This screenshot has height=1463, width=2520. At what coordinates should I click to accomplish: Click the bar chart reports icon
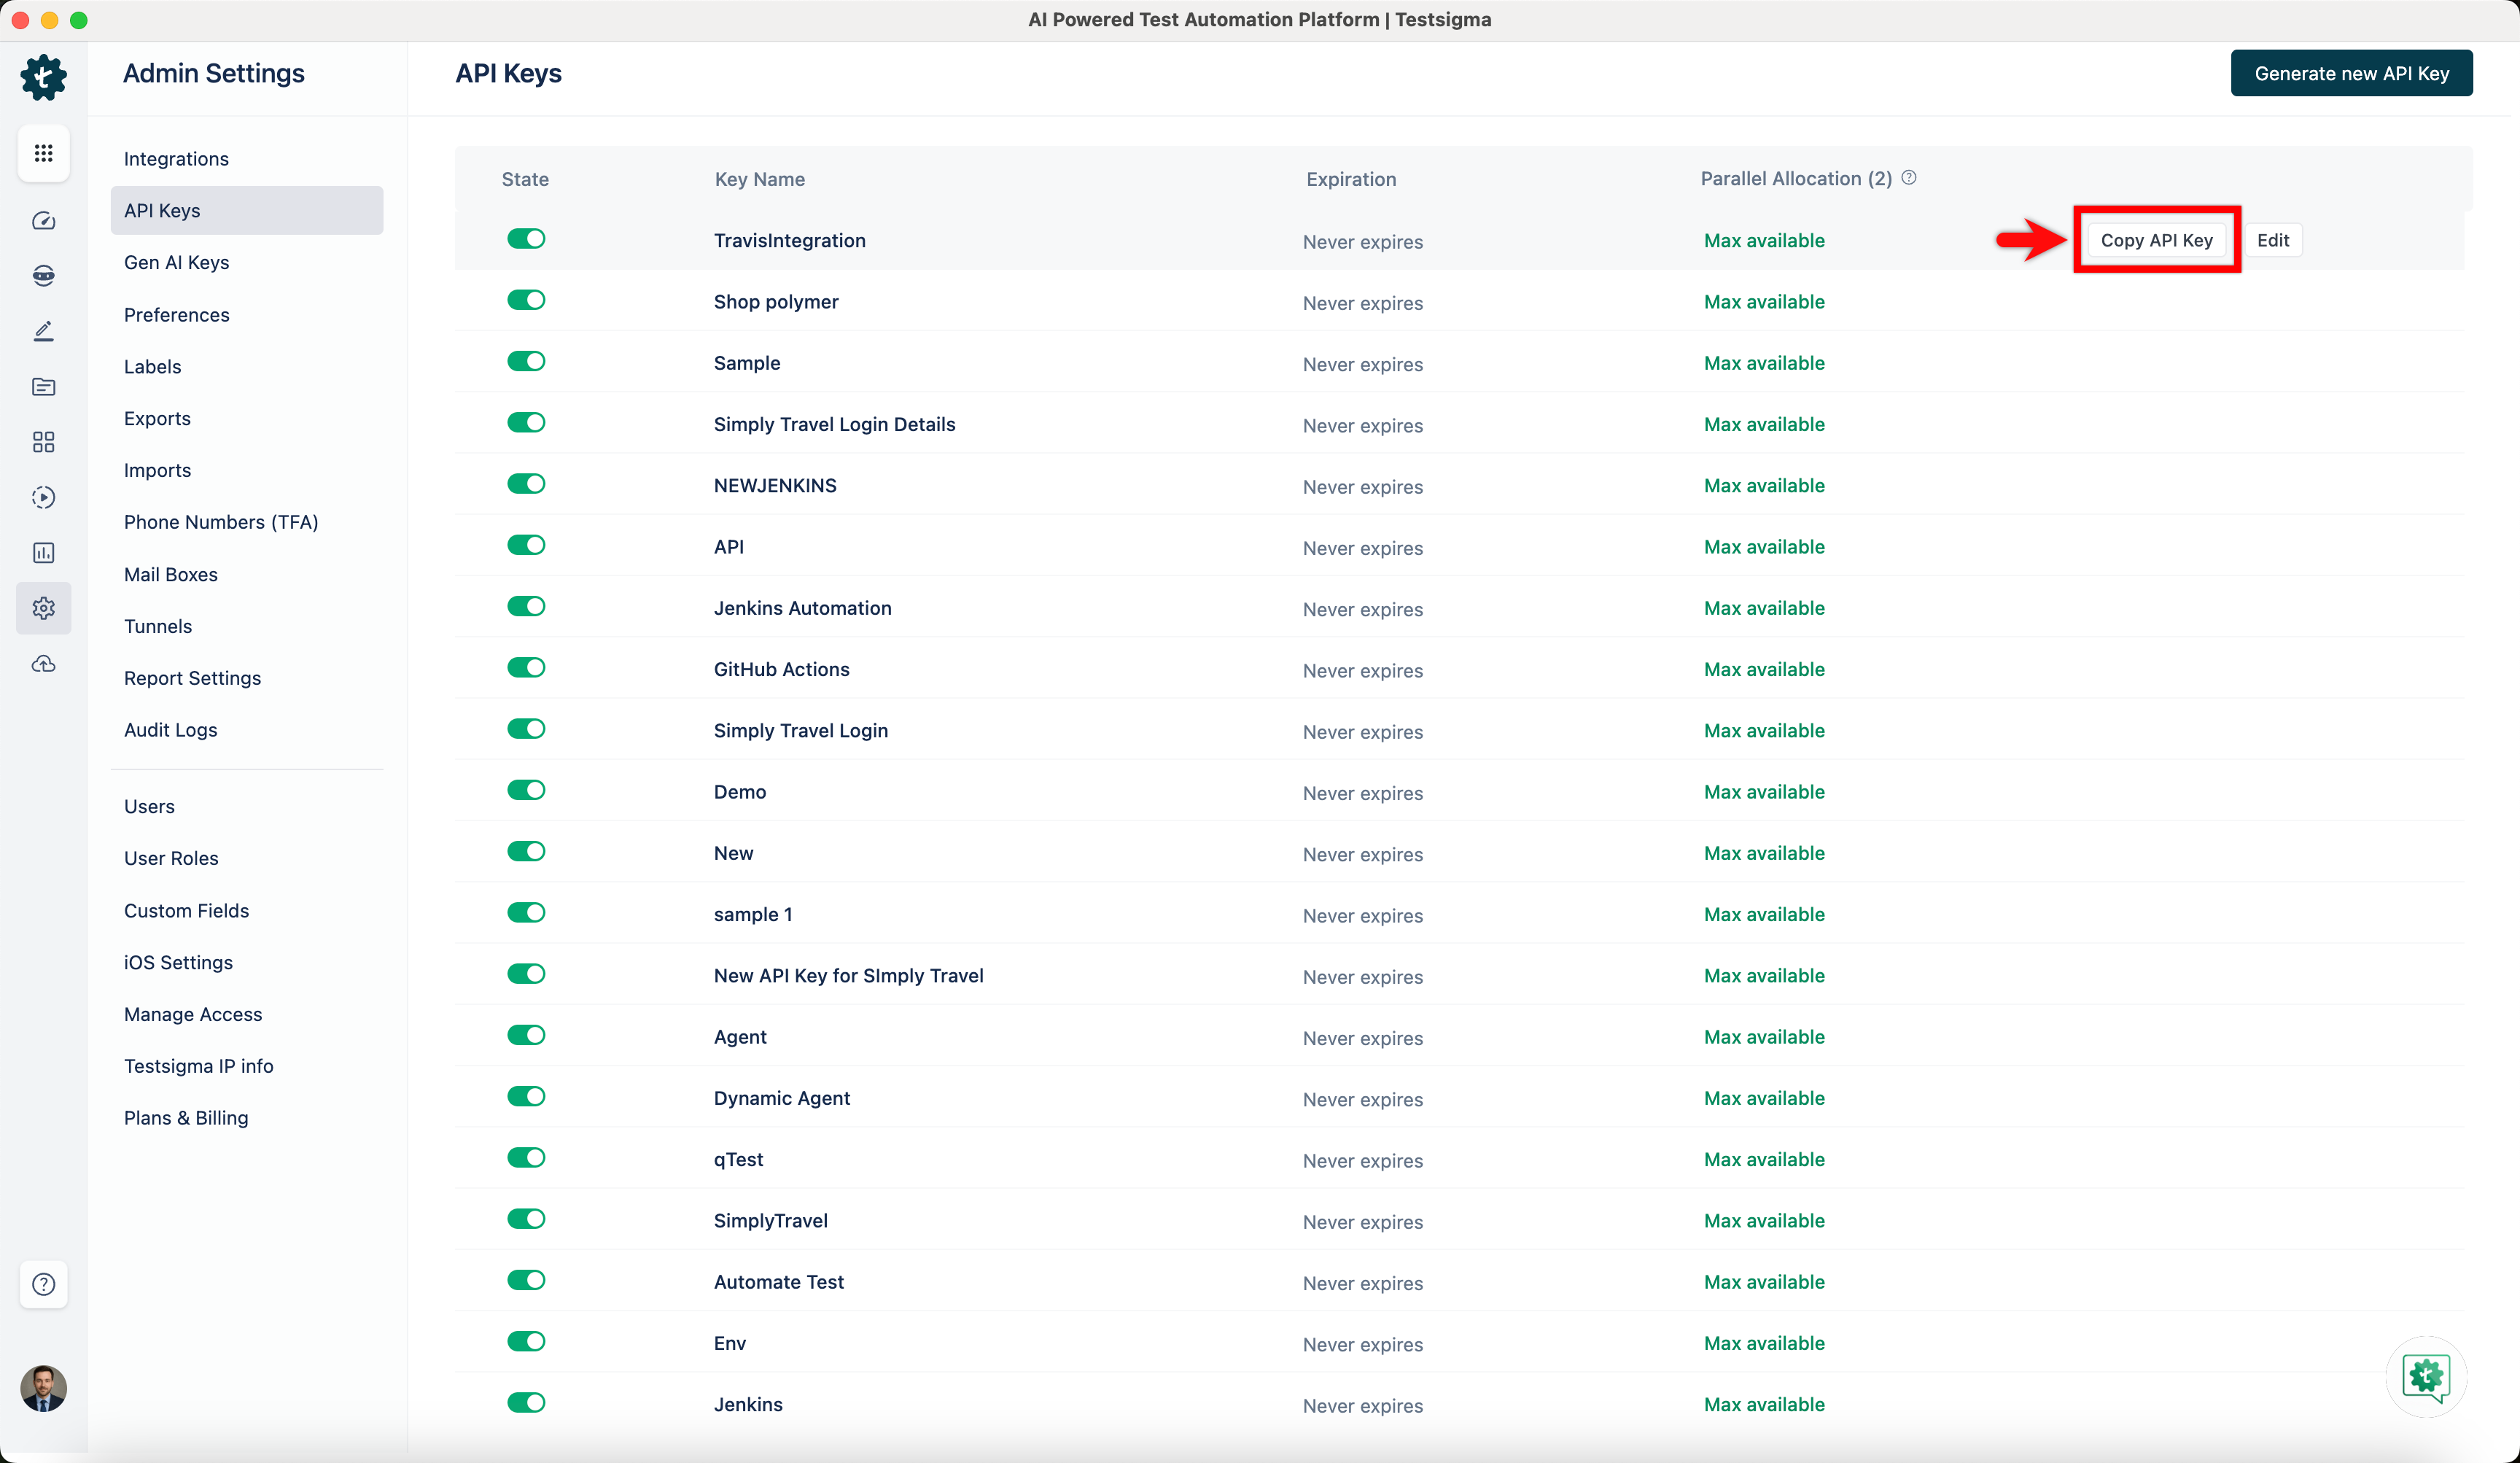pos(43,553)
